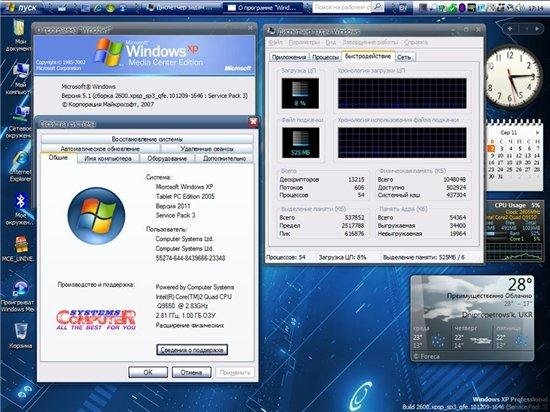
Task: Switch to Приложения tab in Task Manager
Action: click(289, 57)
